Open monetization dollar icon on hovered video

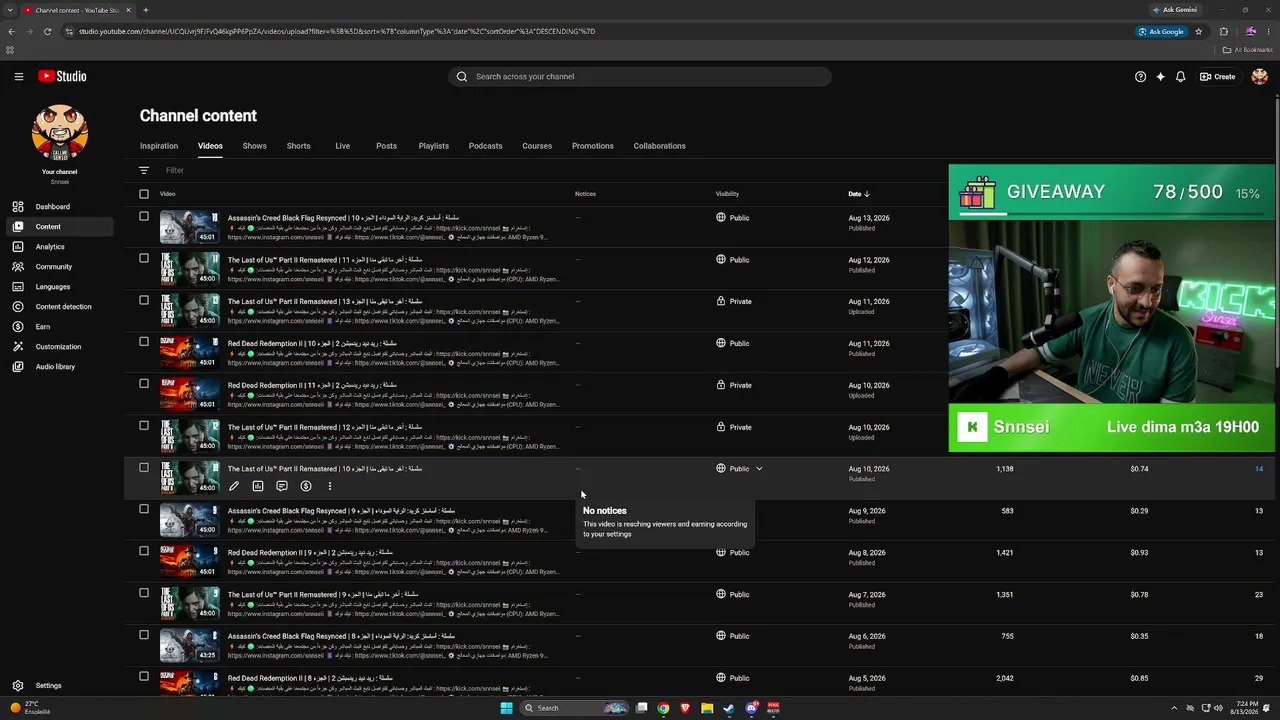[306, 486]
